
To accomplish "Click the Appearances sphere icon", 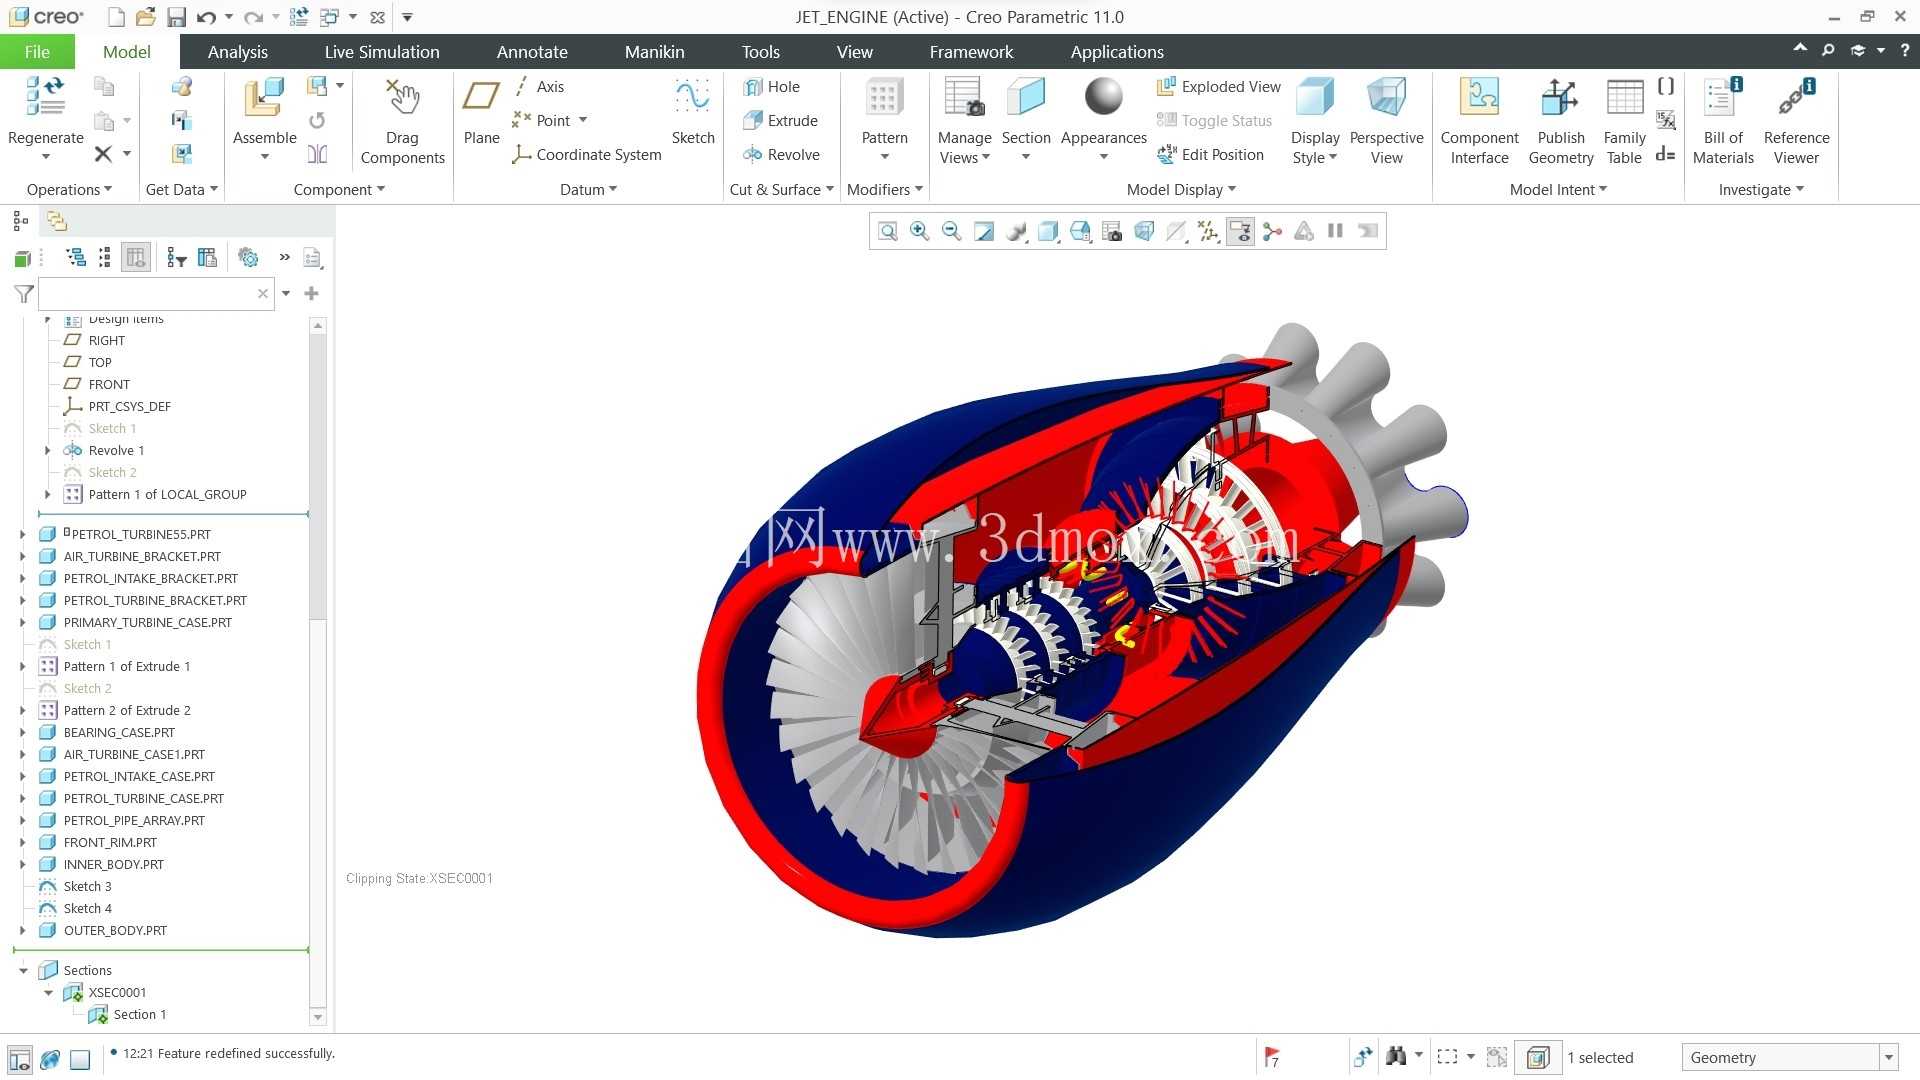I will 1103,97.
